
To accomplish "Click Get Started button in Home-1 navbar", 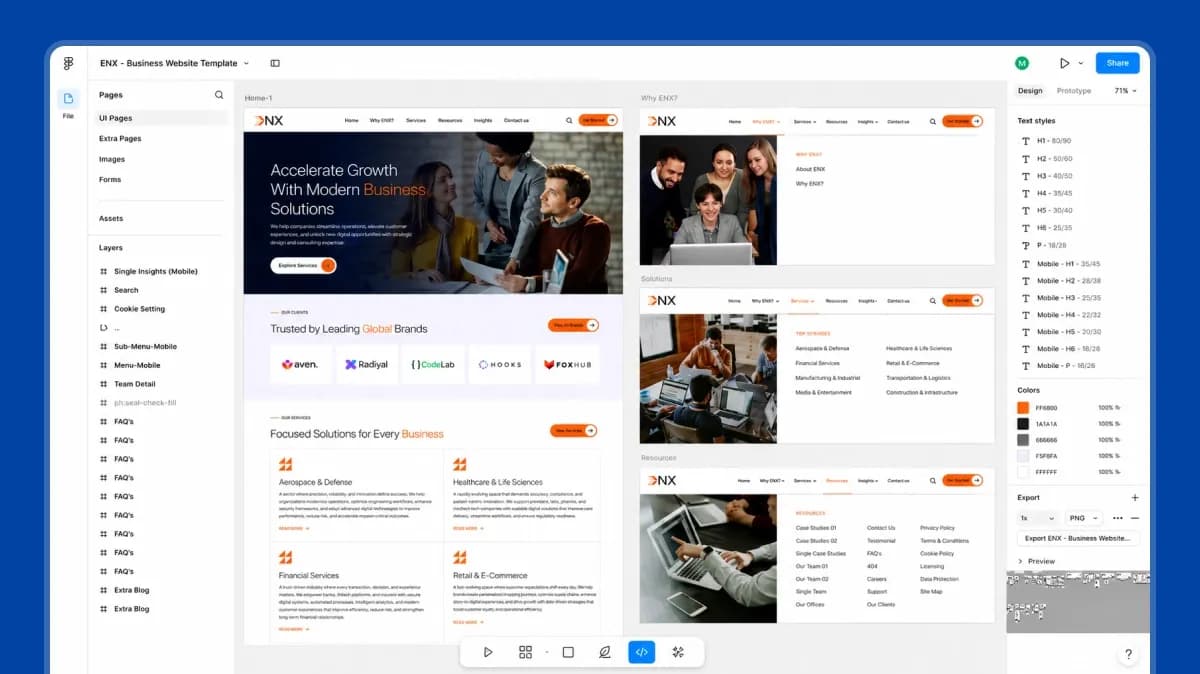I will [598, 120].
